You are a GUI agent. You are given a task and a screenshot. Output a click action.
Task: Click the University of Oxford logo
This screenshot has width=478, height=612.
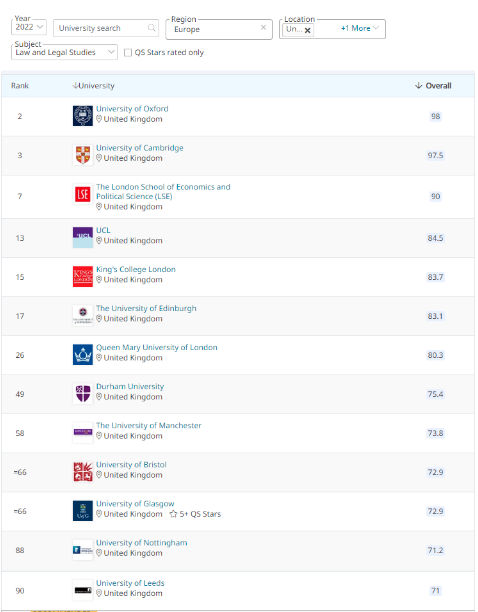pos(83,116)
